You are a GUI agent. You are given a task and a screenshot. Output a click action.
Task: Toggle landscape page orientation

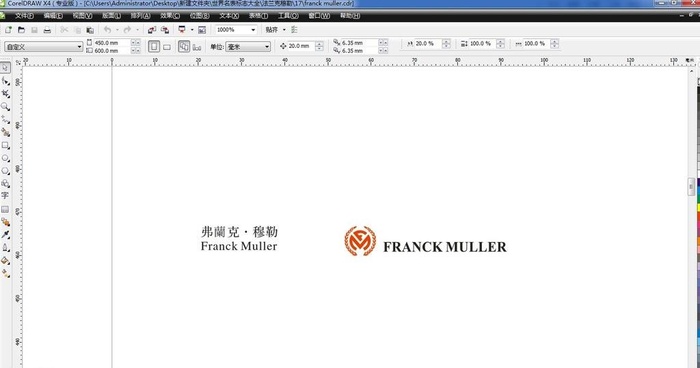(167, 46)
